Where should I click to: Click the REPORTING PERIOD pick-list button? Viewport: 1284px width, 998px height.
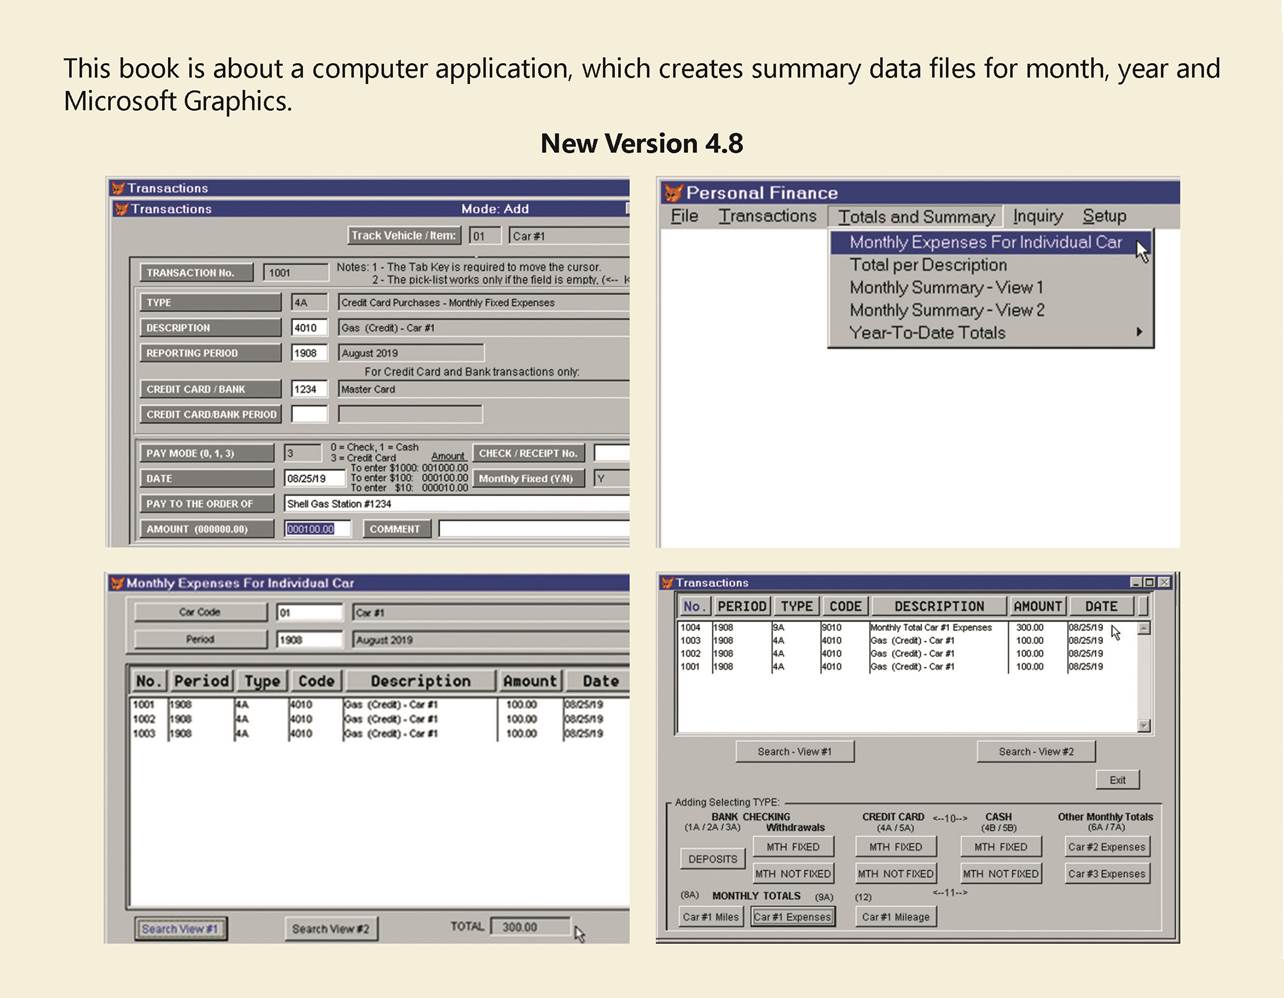209,353
